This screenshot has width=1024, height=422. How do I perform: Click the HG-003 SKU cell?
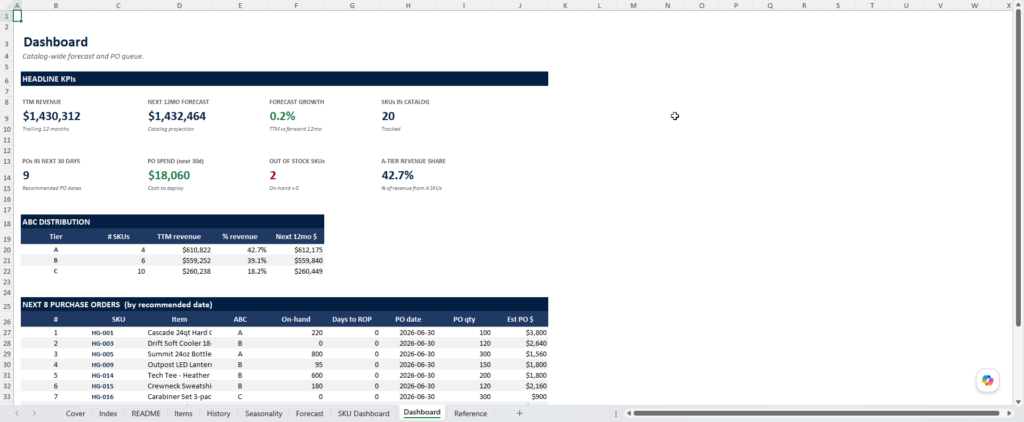[x=118, y=343]
